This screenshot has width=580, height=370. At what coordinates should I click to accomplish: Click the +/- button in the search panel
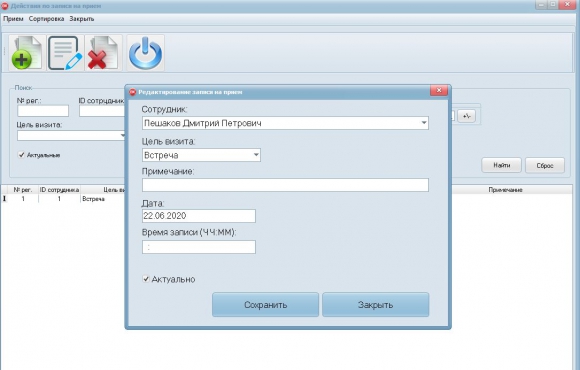[466, 116]
